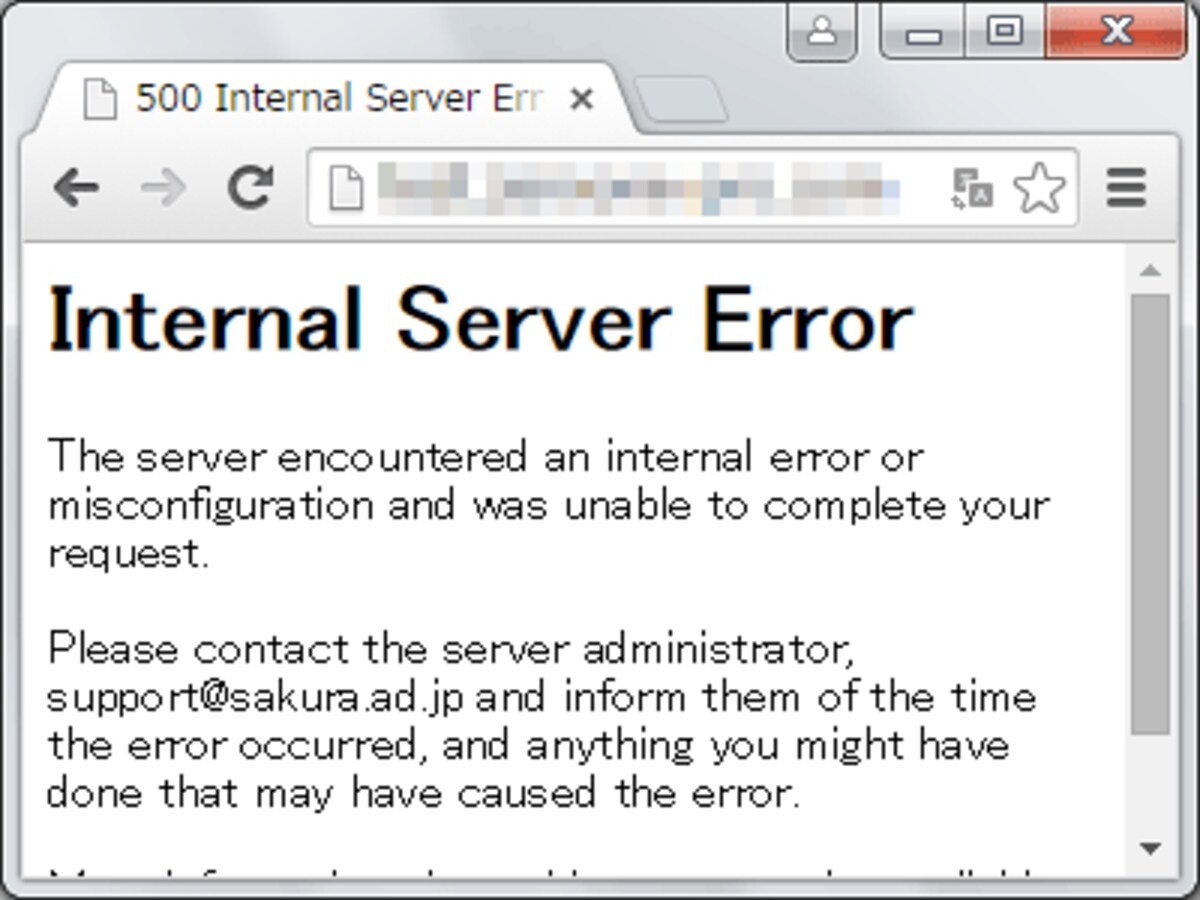Click the support@sakura.ad.jp email text
1200x900 pixels.
(255, 699)
